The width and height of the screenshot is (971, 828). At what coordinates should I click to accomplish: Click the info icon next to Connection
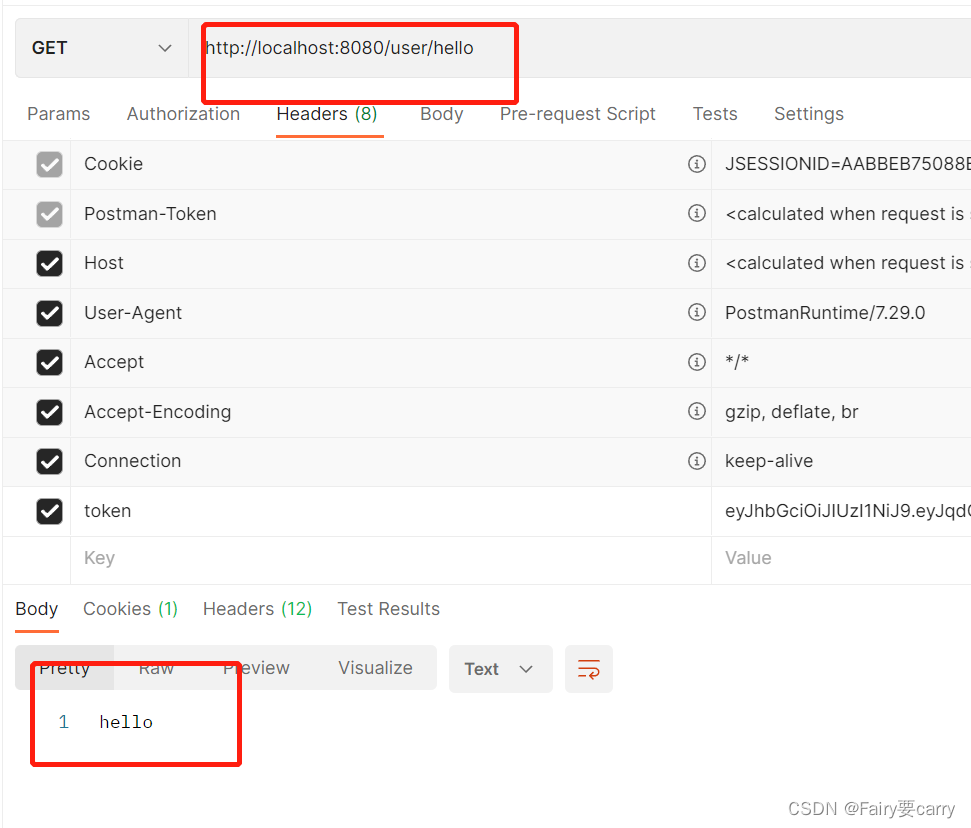tap(697, 461)
